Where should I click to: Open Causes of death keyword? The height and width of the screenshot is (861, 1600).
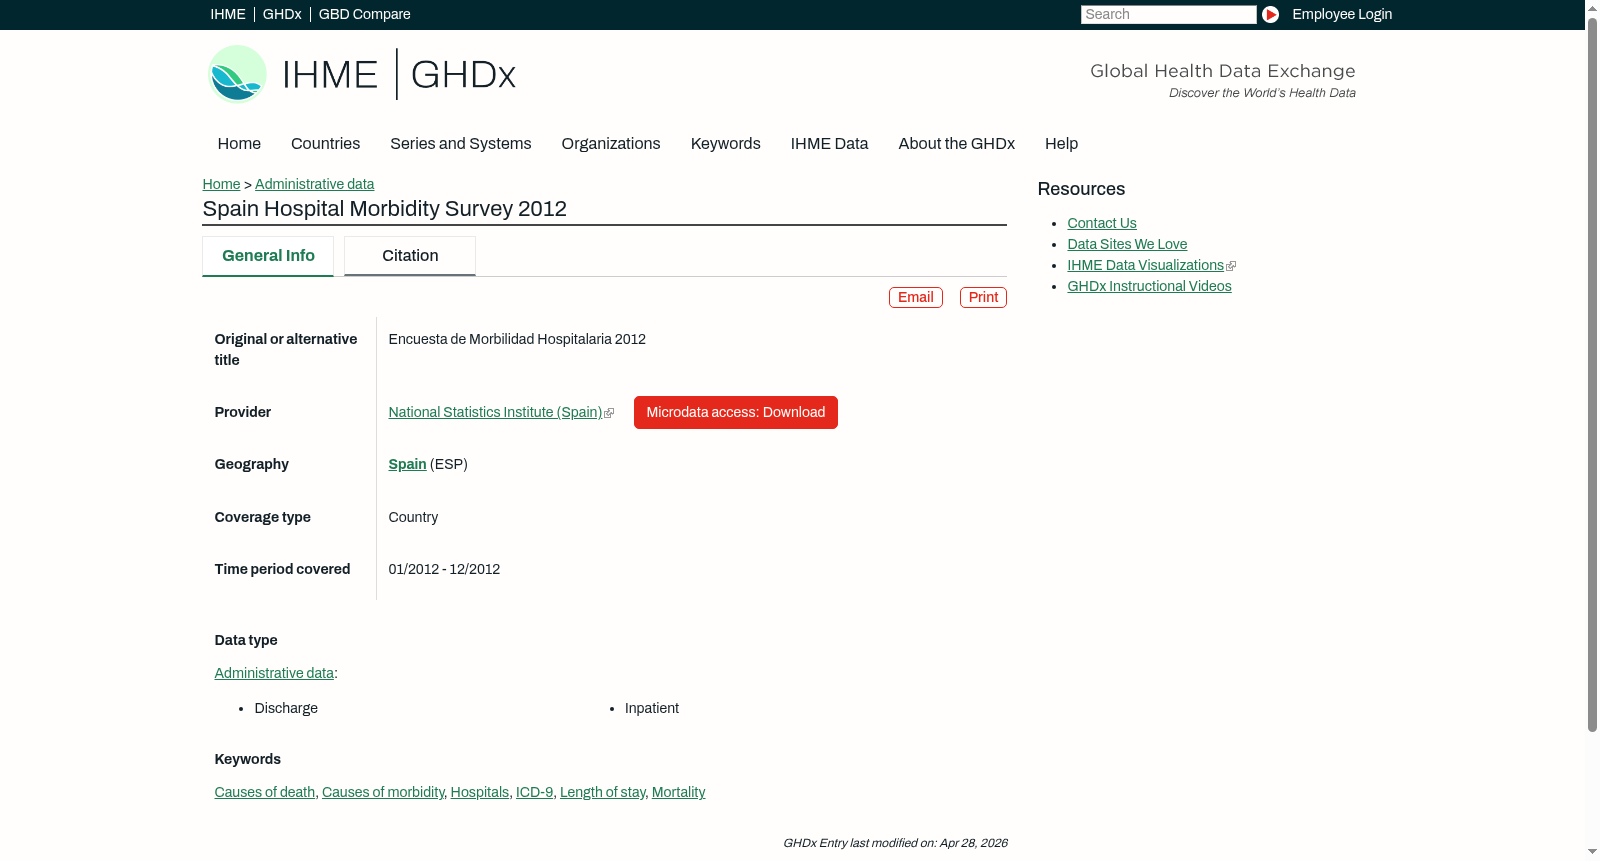pos(264,792)
